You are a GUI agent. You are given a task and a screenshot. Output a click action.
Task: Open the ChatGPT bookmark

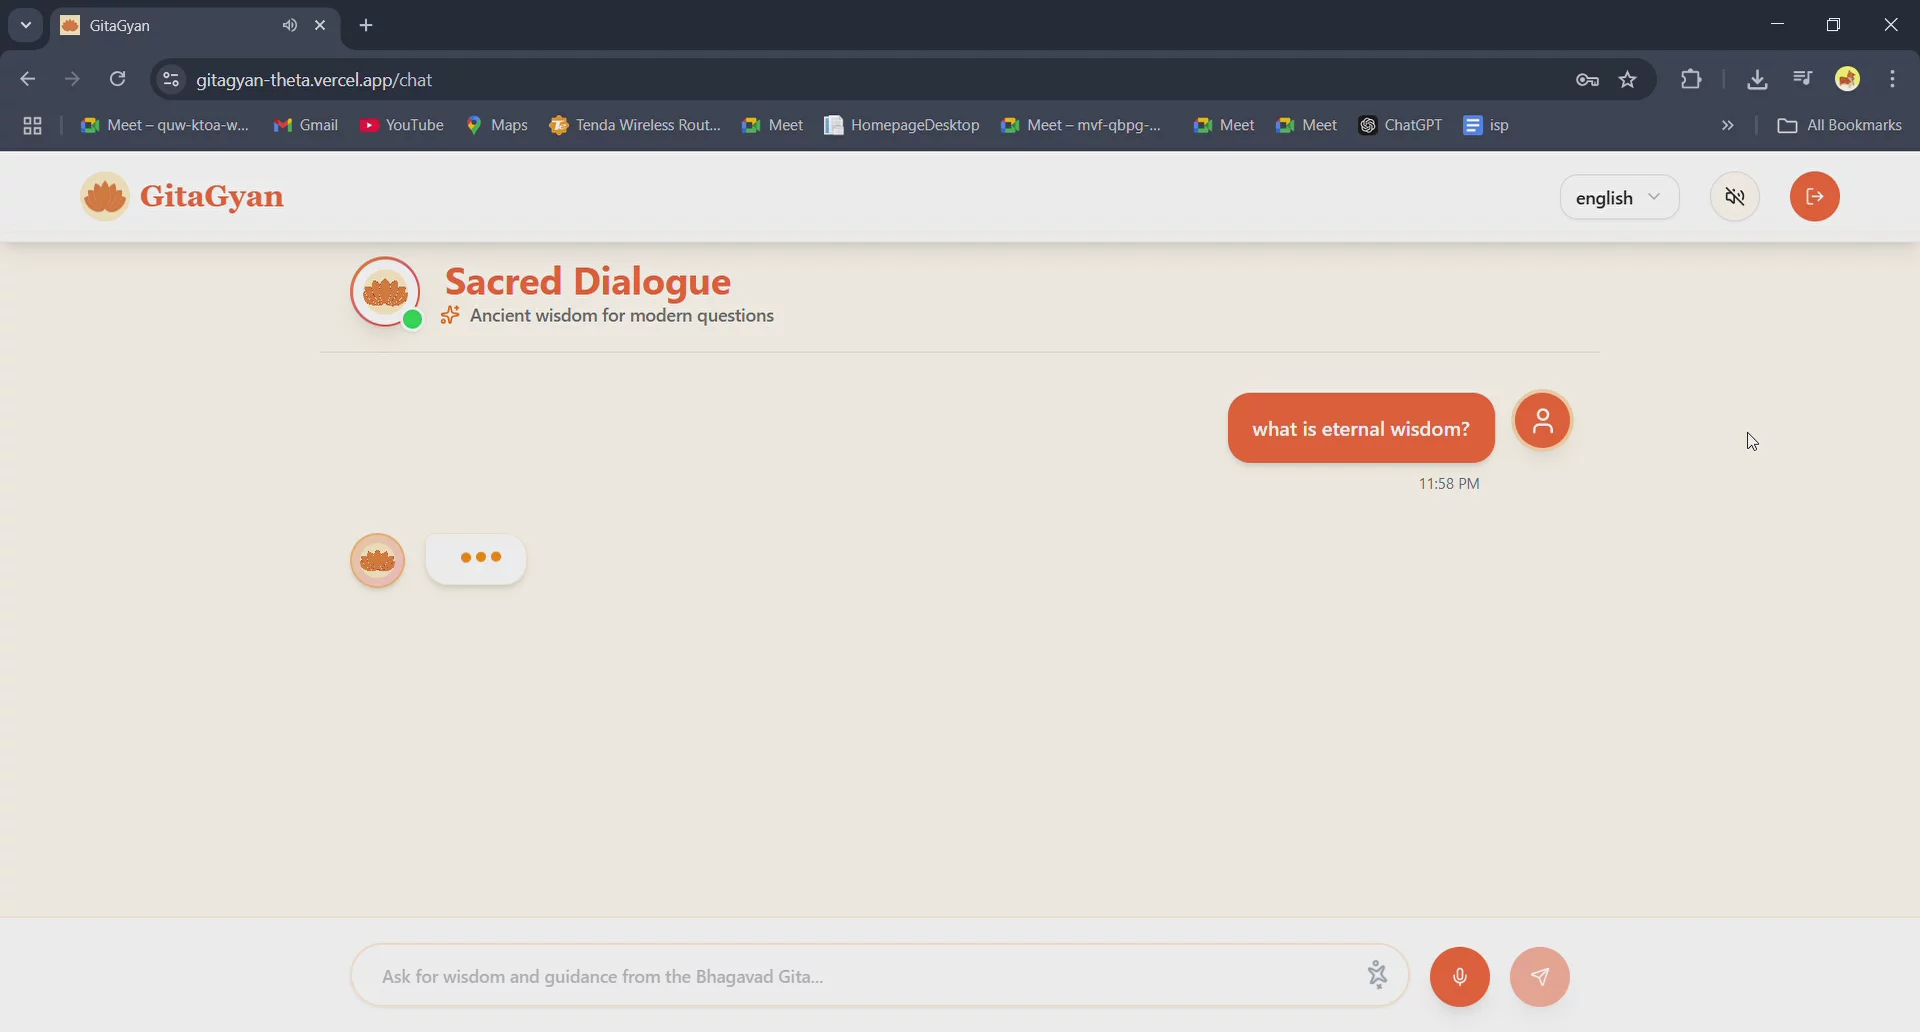tap(1400, 126)
